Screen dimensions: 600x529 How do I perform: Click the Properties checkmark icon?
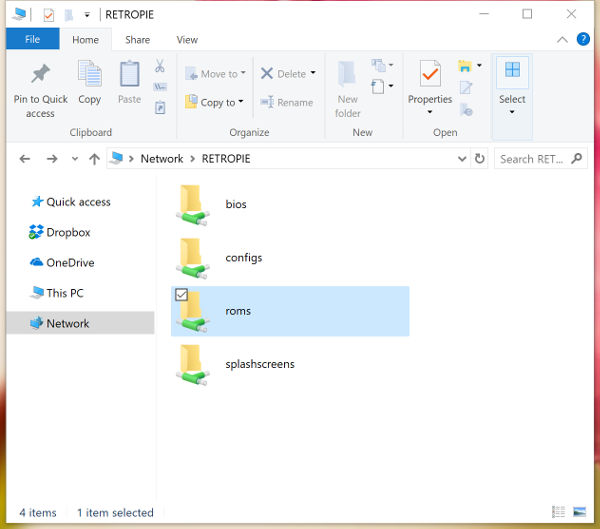[x=430, y=73]
